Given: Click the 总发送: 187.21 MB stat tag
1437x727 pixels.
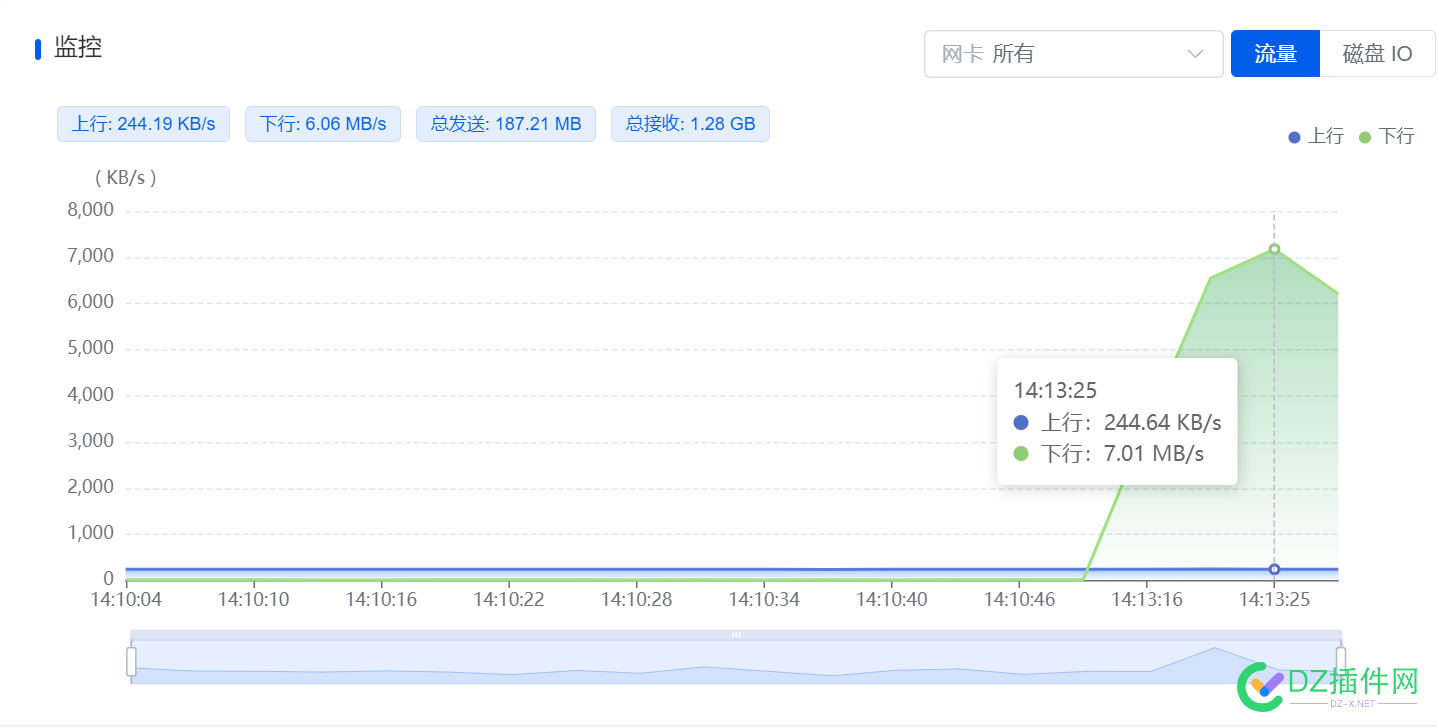Looking at the screenshot, I should [x=506, y=124].
